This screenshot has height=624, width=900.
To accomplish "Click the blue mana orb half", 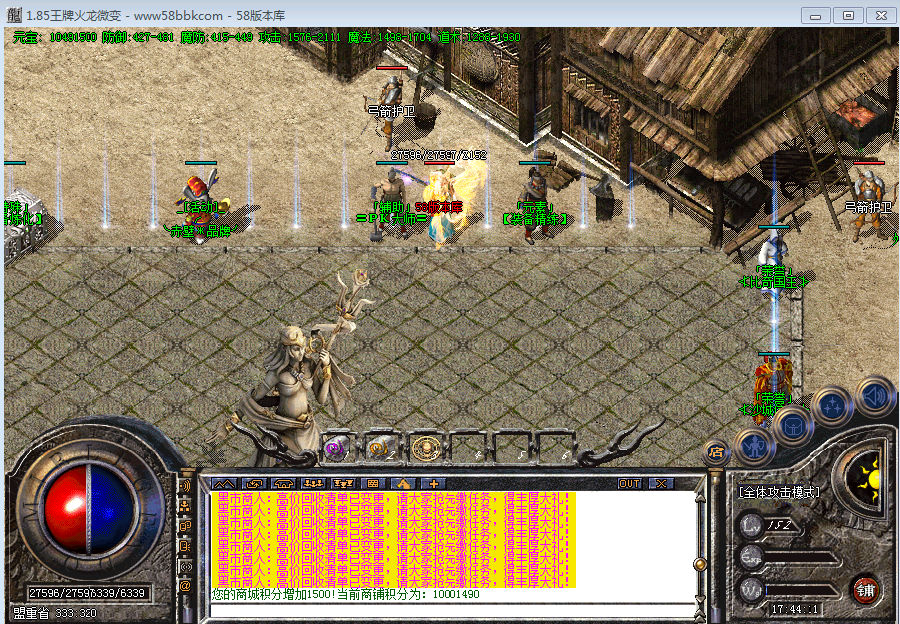I will pyautogui.click(x=112, y=509).
